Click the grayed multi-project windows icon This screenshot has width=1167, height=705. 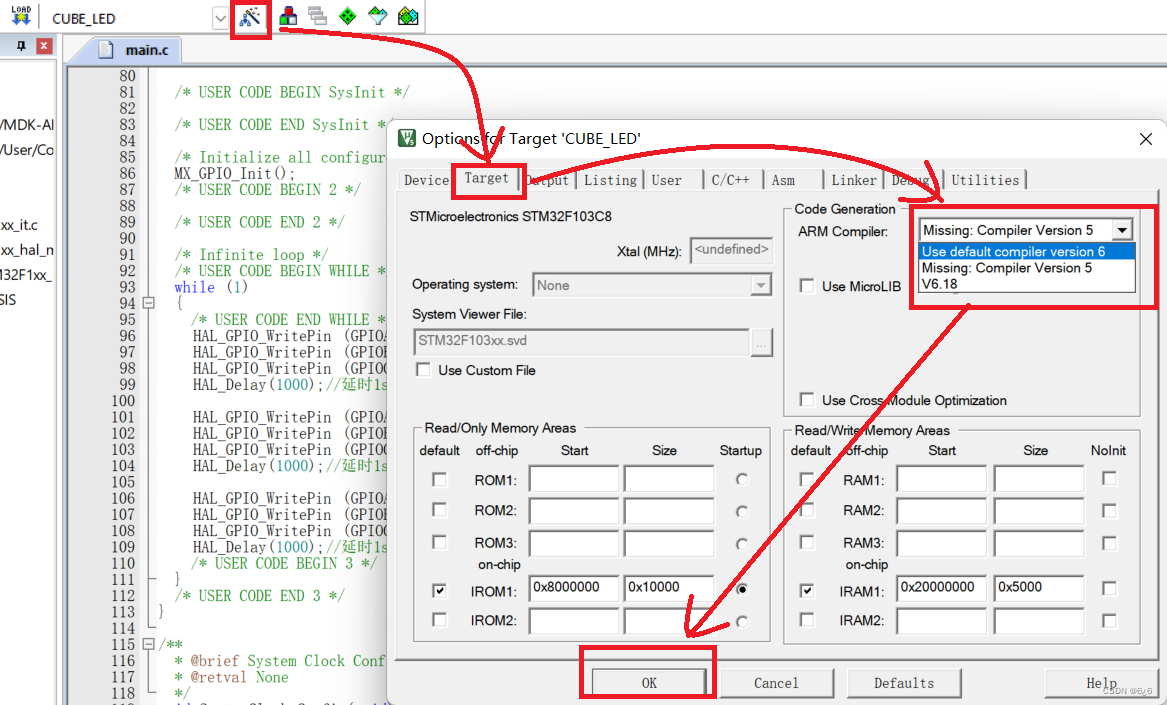318,16
